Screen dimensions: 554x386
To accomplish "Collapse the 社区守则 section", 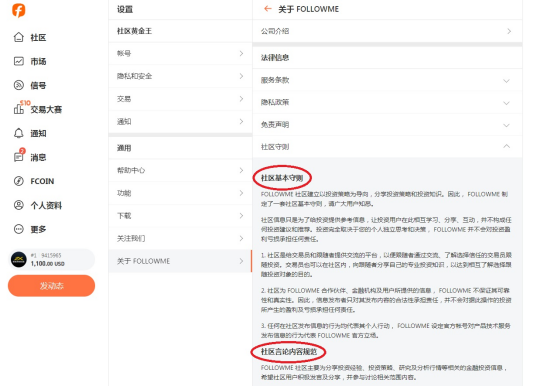I will (506, 146).
